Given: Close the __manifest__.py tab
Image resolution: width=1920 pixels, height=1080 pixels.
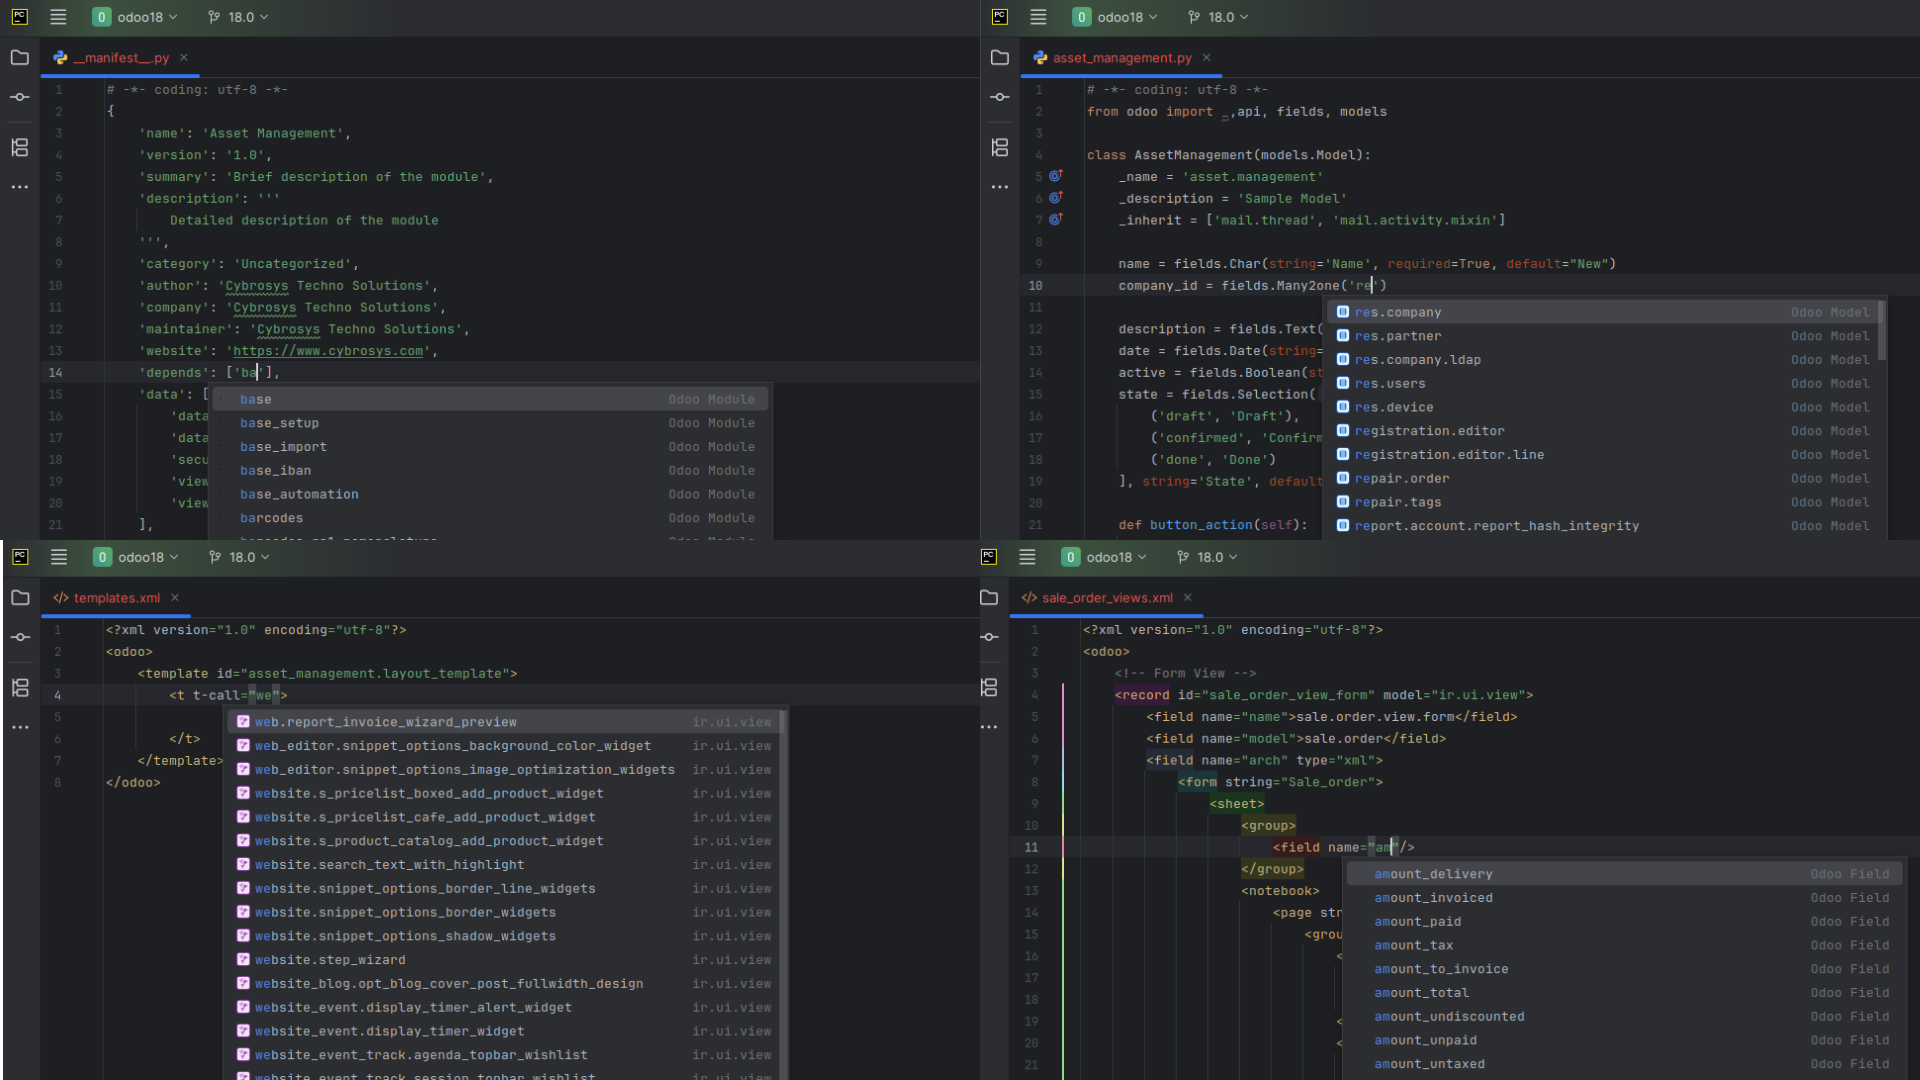Looking at the screenshot, I should pyautogui.click(x=184, y=58).
